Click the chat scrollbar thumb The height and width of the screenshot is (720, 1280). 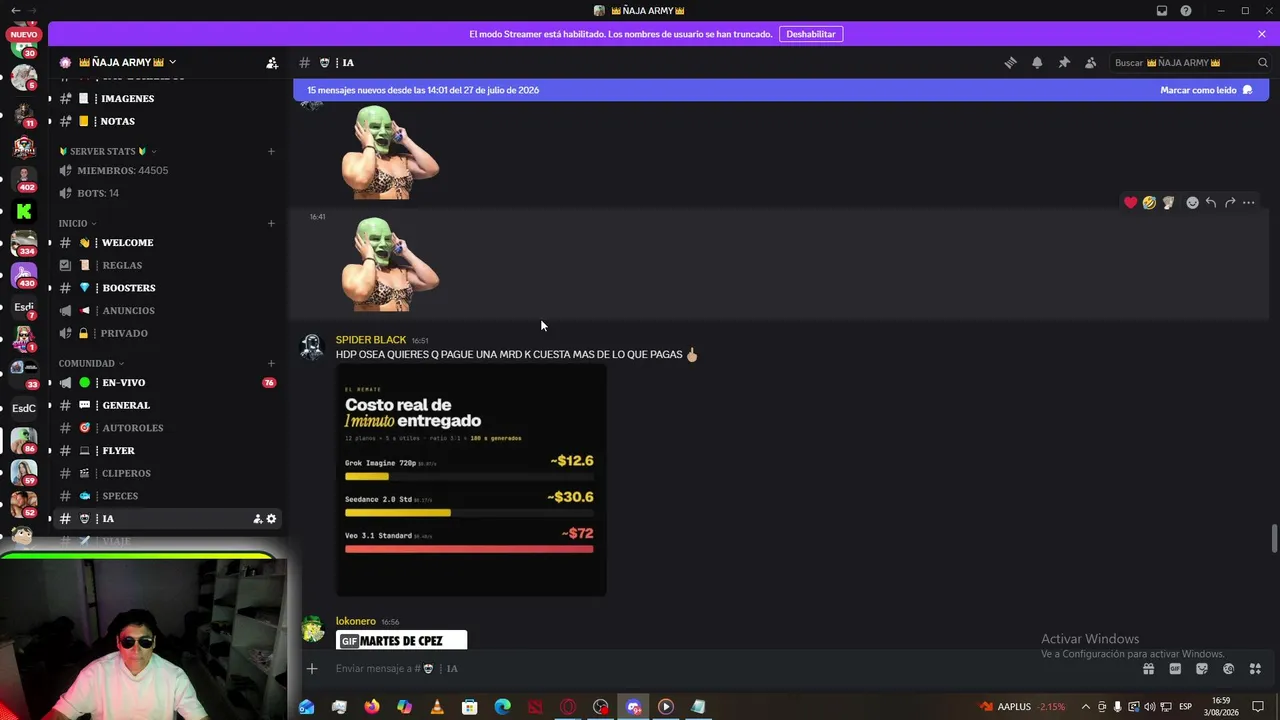point(1274,537)
